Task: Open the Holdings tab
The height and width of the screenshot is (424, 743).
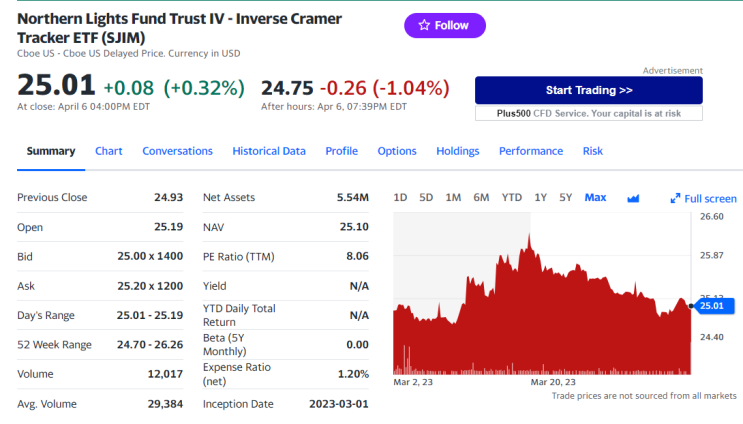Action: coord(458,151)
